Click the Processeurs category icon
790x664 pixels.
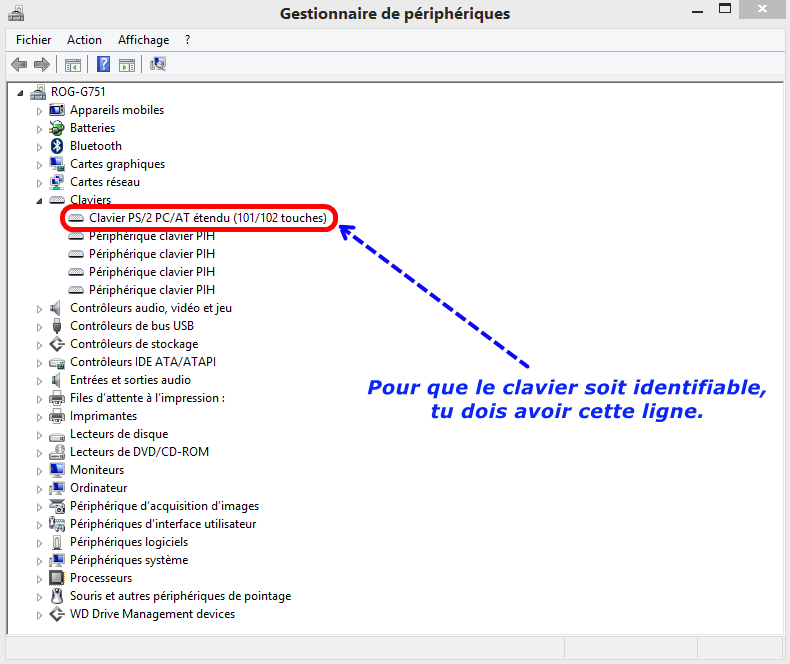[57, 578]
